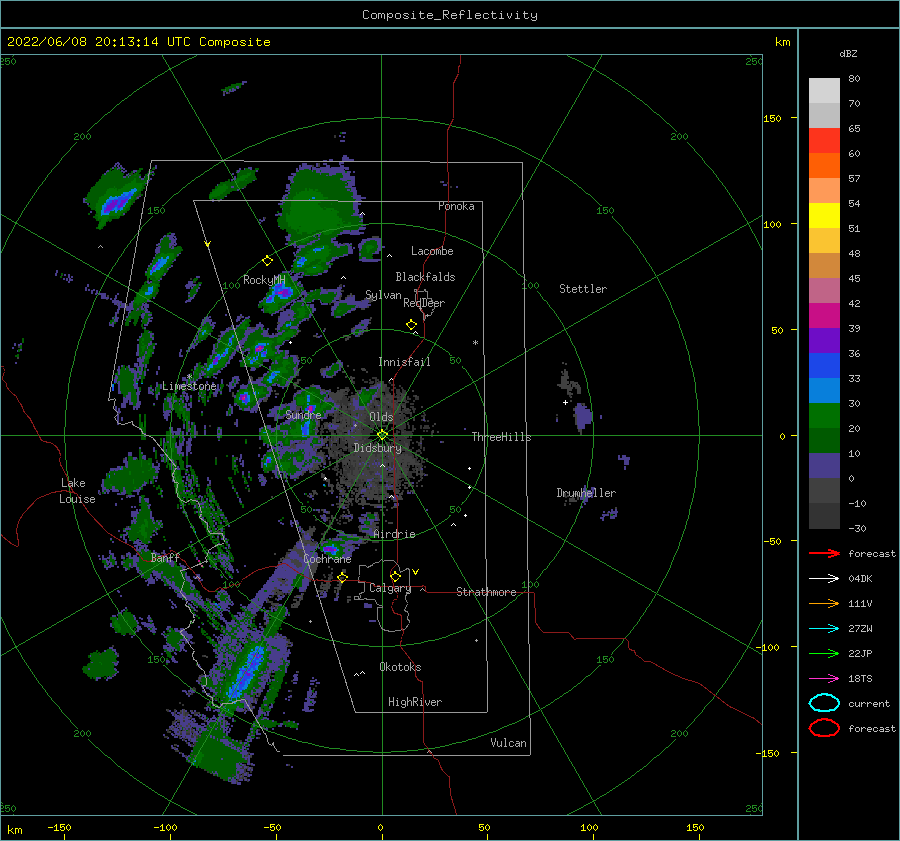Click the 18TS legend label
Image resolution: width=900 pixels, height=841 pixels.
click(860, 679)
